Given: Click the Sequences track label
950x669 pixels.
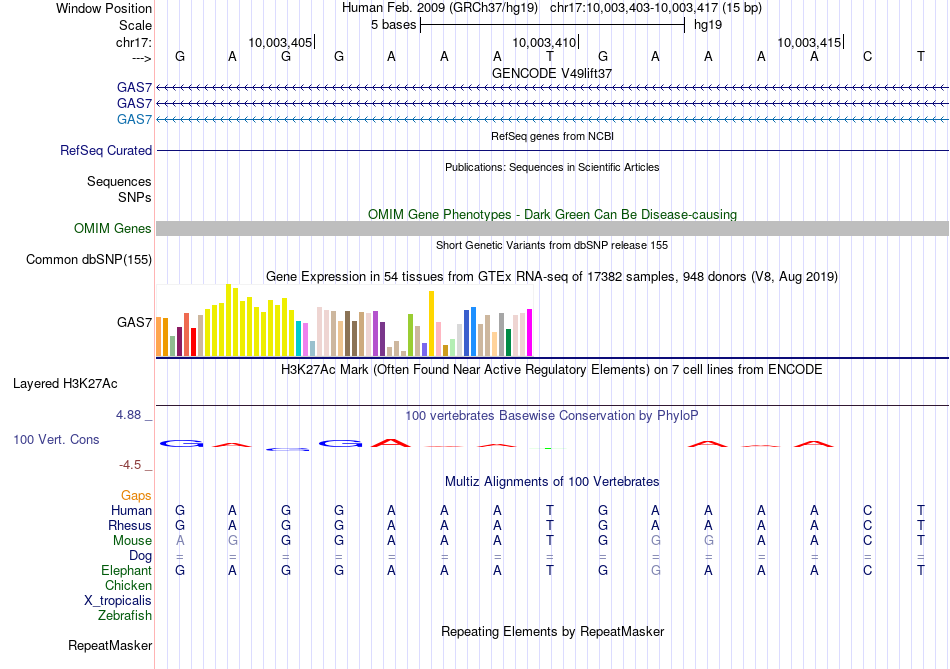Looking at the screenshot, I should [119, 181].
